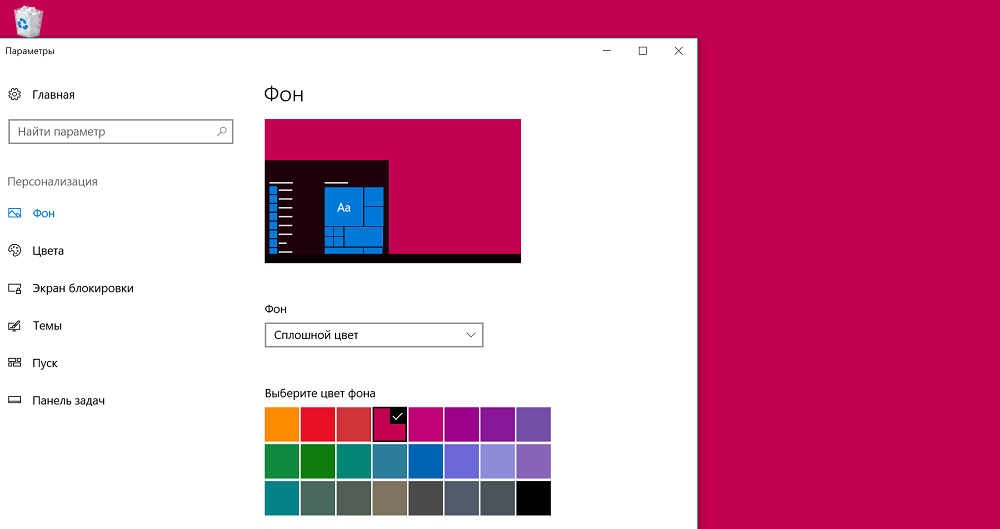This screenshot has height=529, width=1000.
Task: Click the picture icon beside Фон
Action: click(x=14, y=213)
